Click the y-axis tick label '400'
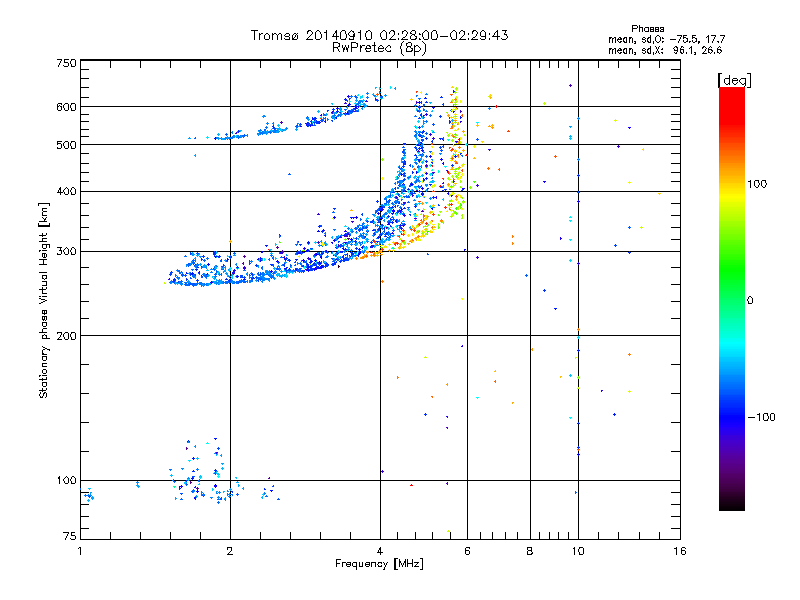 (66, 192)
